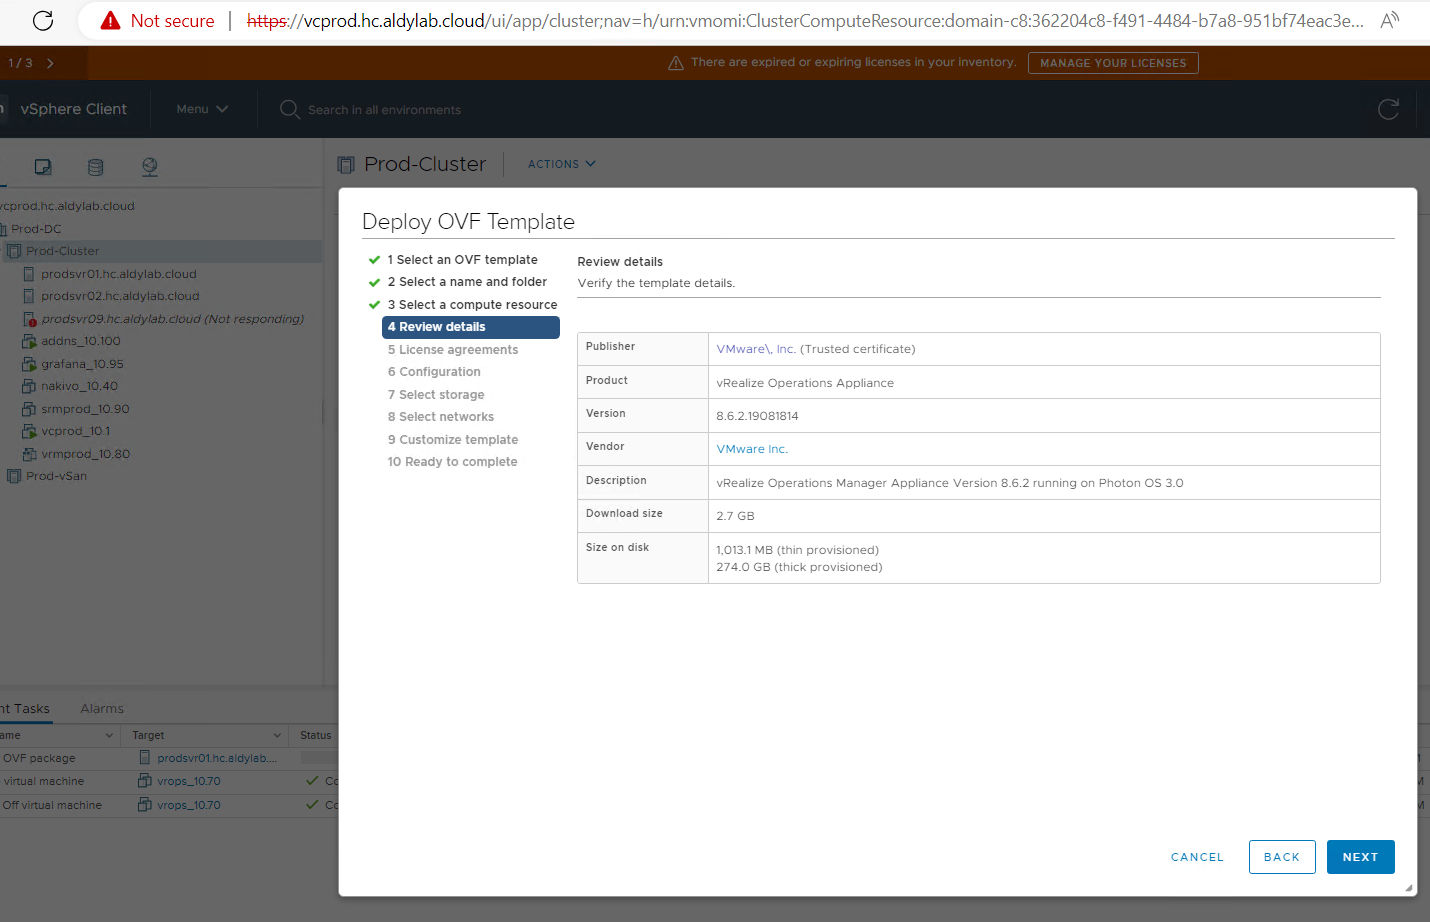1430x922 pixels.
Task: Open the task name column filter dropdown
Action: pos(109,736)
